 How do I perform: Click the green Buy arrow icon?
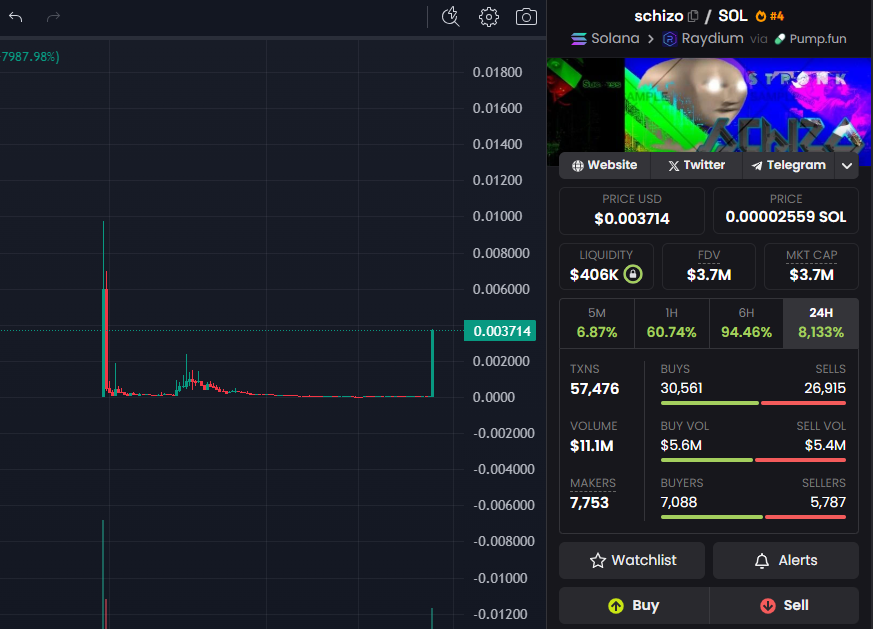click(616, 606)
